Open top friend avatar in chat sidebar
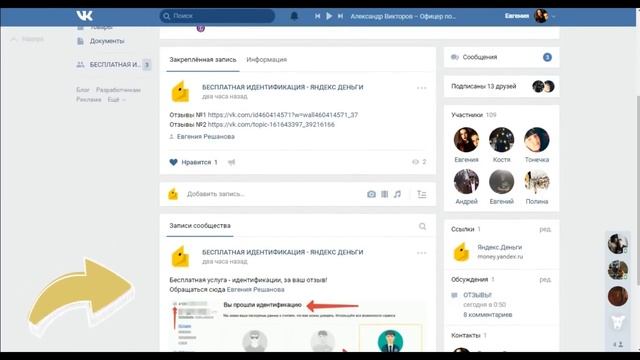Image resolution: width=640 pixels, height=360 pixels. coord(618,244)
